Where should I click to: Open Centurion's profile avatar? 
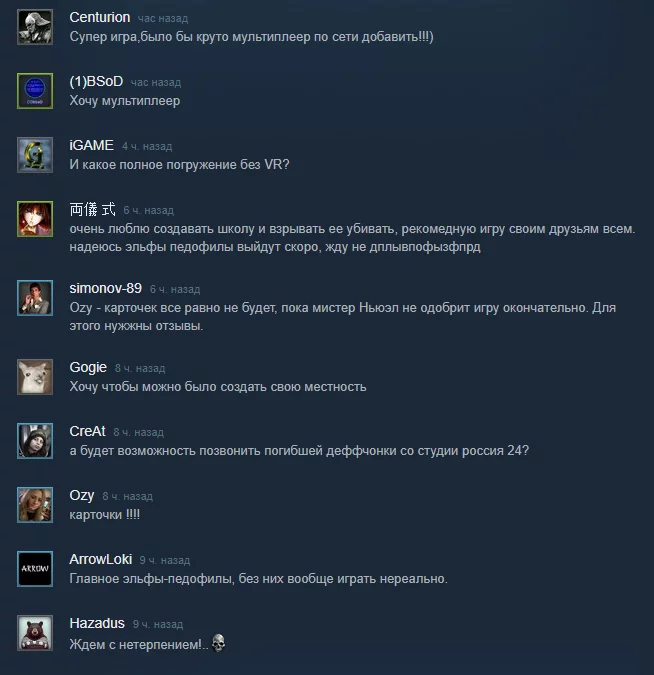pos(35,27)
